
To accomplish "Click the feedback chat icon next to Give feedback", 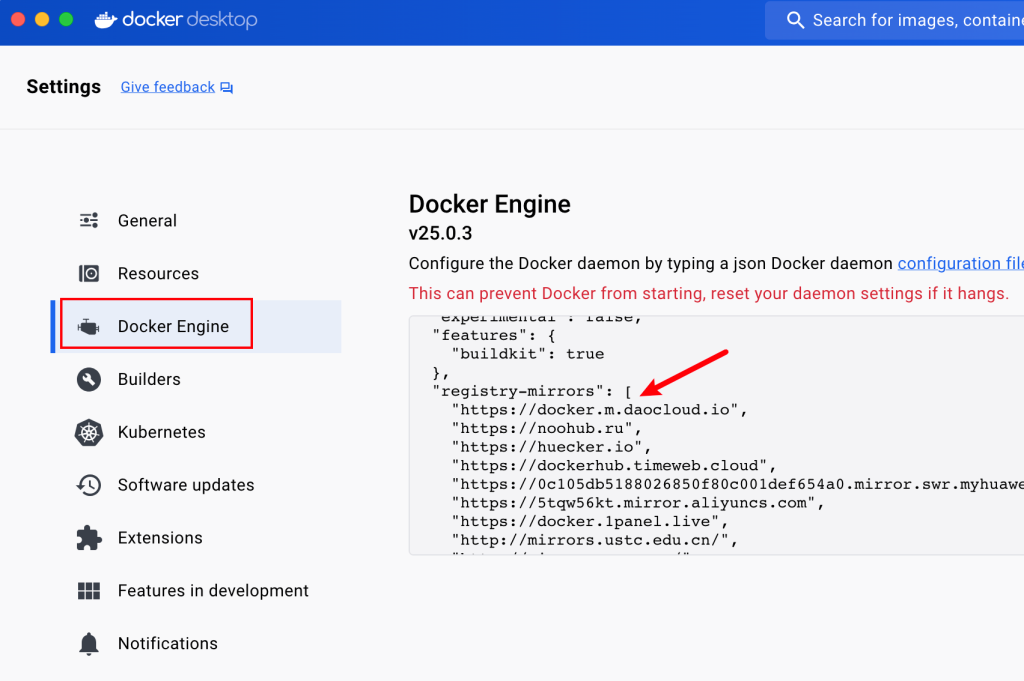I will [227, 87].
